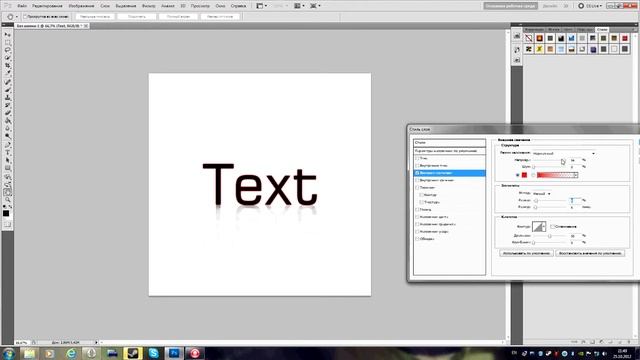Select the Move tool in the toolbox
This screenshot has width=640, height=360.
[7, 35]
